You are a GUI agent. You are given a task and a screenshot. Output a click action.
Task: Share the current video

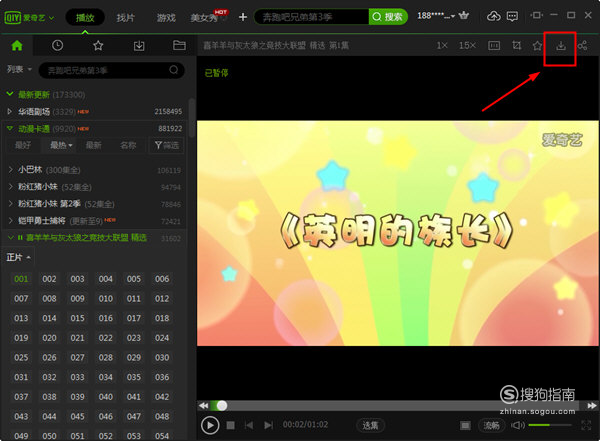click(582, 46)
